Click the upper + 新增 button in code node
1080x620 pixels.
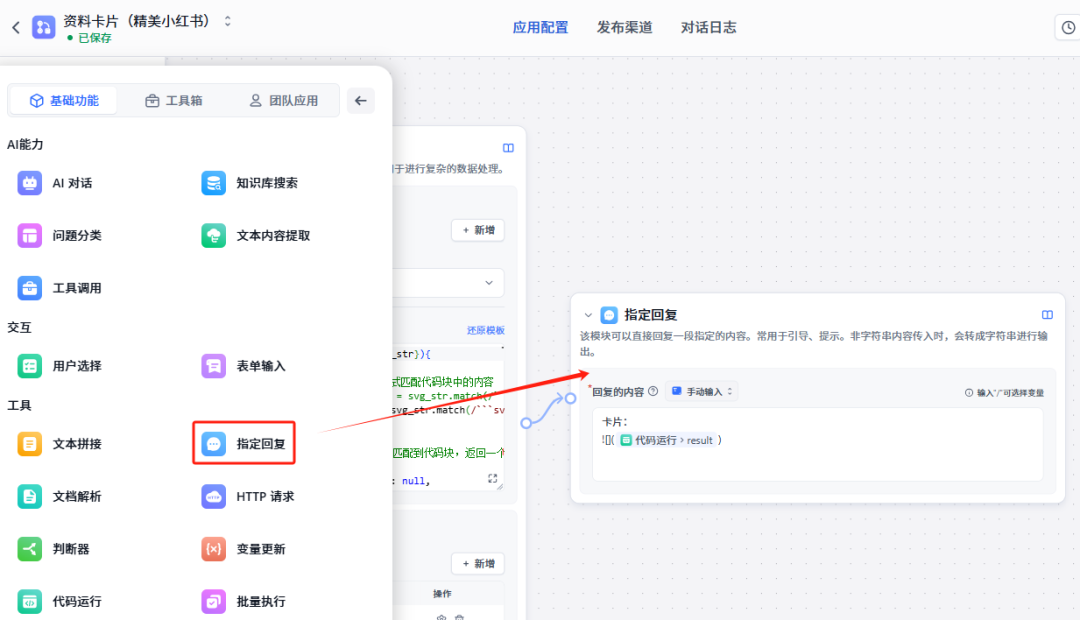[478, 230]
